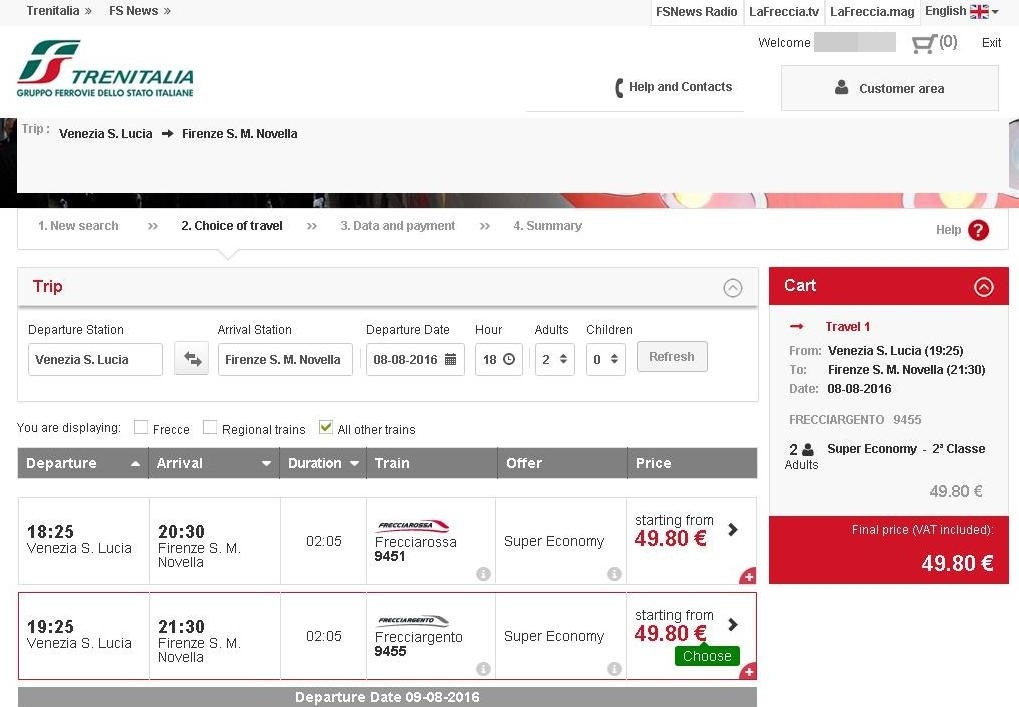1019x707 pixels.
Task: Collapse the Cart panel
Action: pyautogui.click(x=984, y=287)
